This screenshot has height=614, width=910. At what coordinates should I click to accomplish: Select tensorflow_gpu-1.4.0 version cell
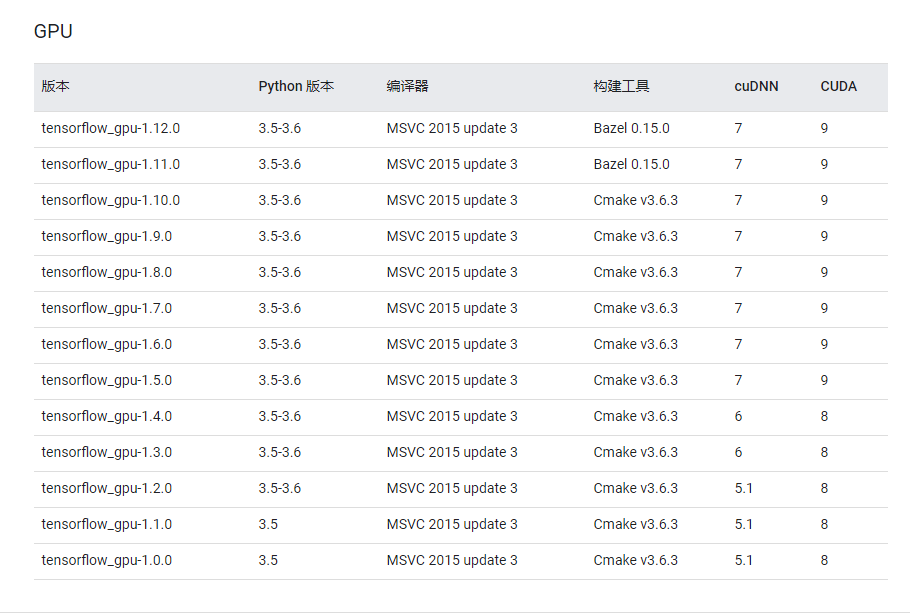tap(107, 416)
